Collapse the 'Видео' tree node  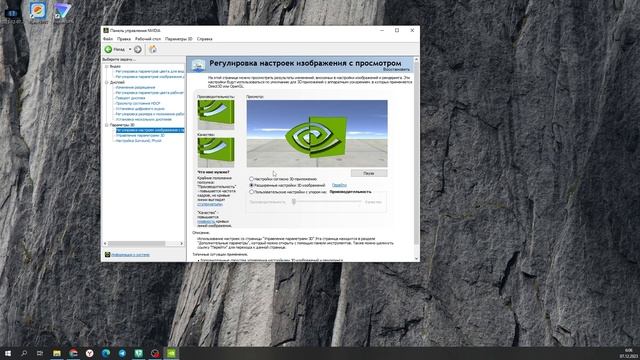coord(107,66)
